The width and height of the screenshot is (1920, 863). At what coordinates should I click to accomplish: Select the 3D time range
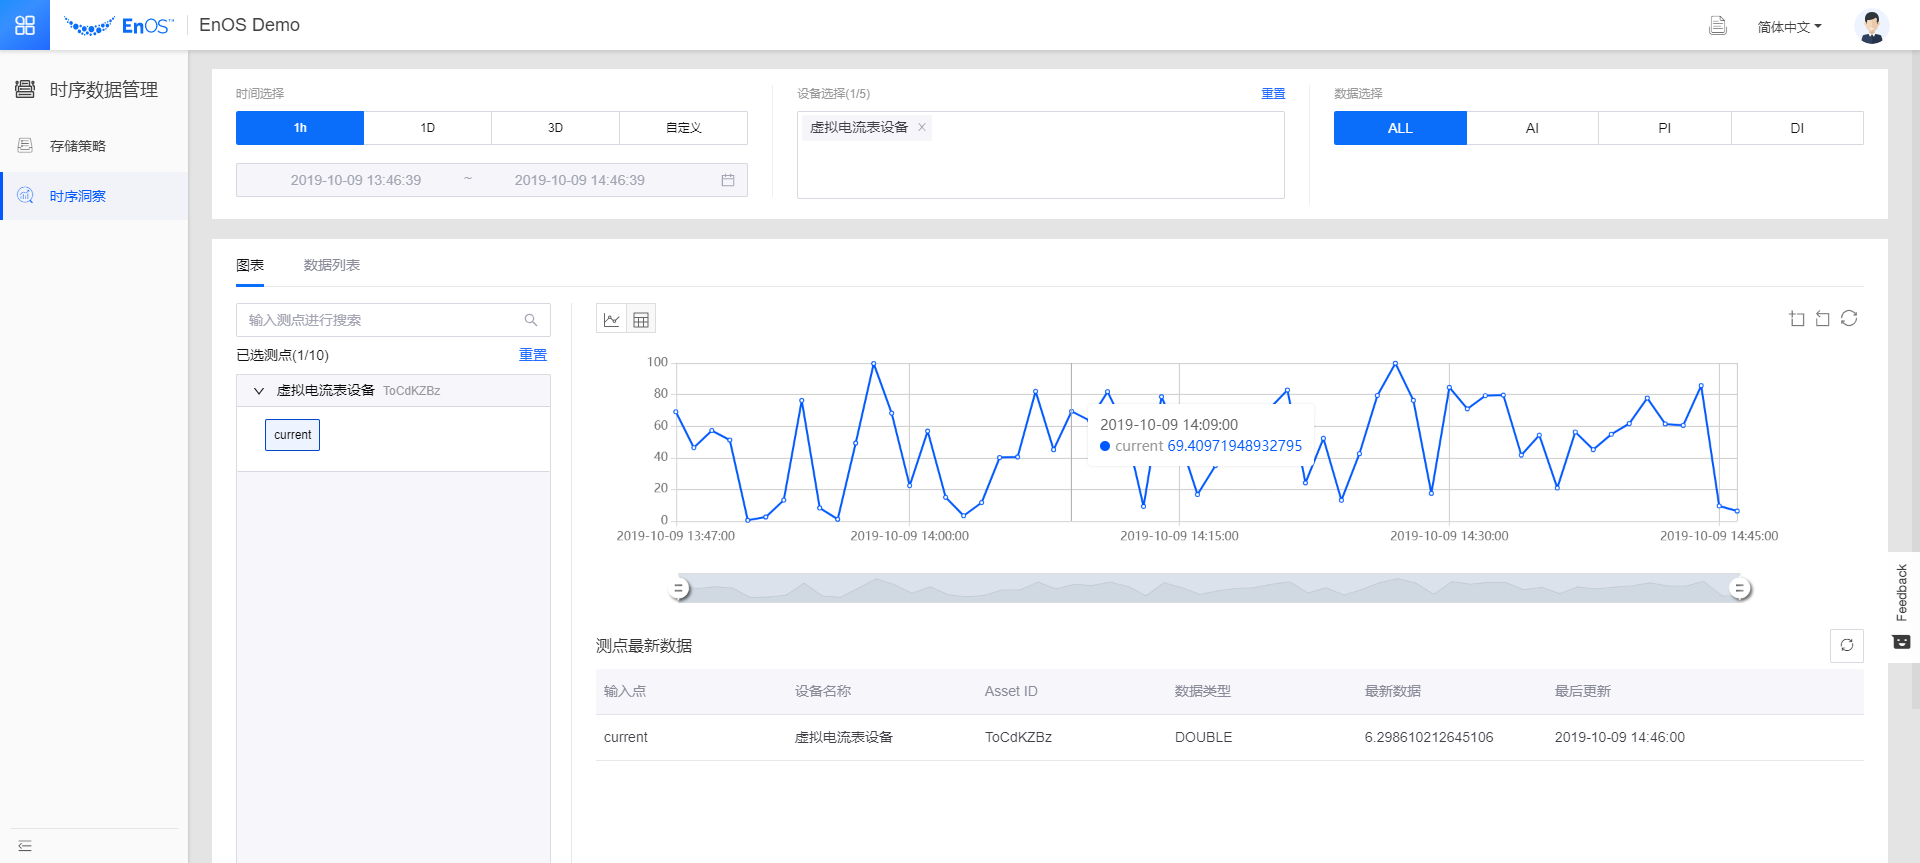(556, 128)
